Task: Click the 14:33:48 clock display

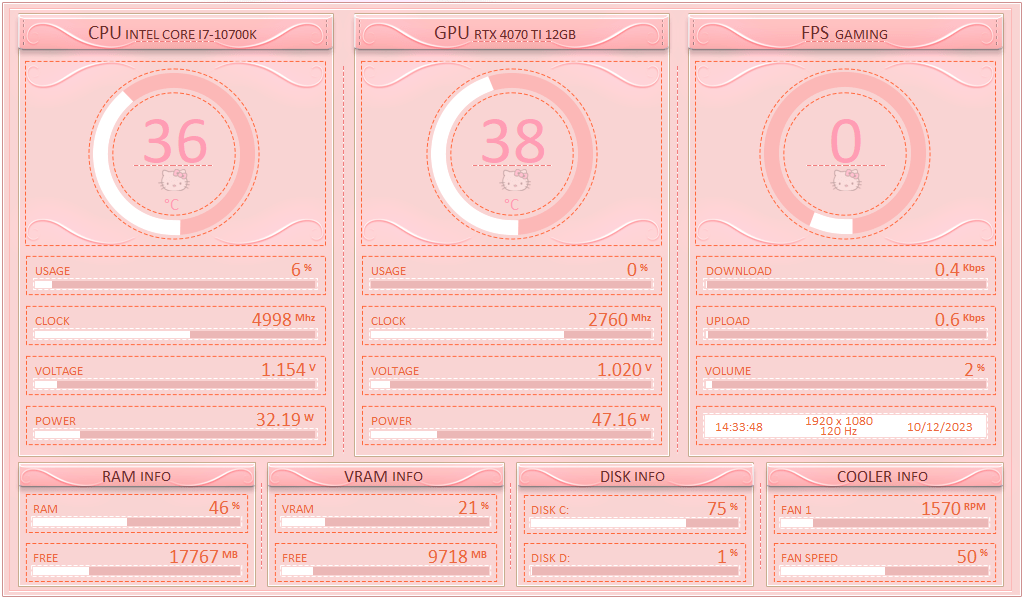Action: pyautogui.click(x=739, y=427)
